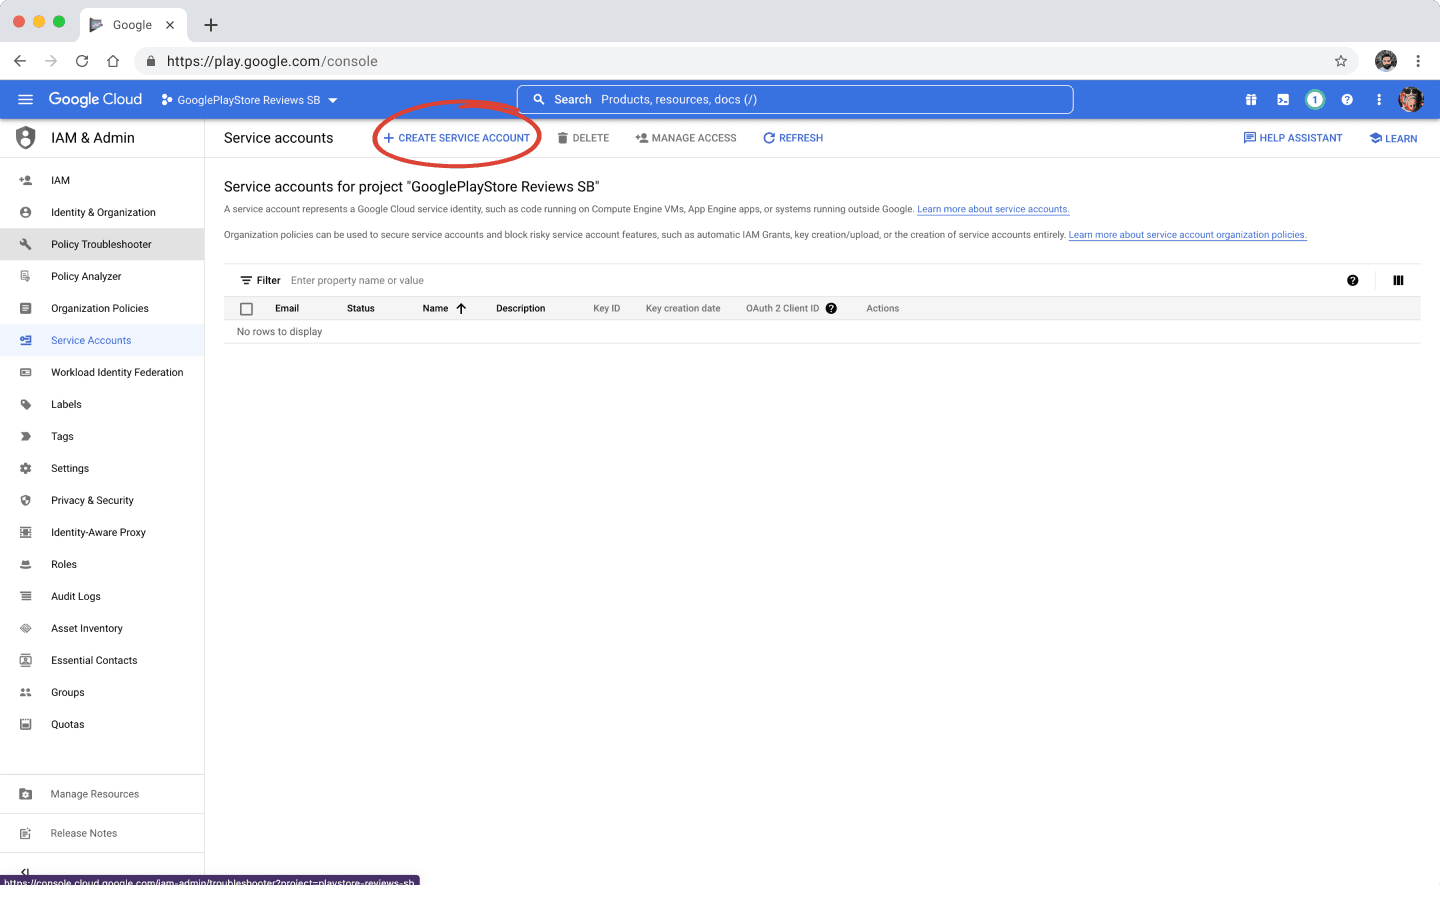Click service account organization policies link
The height and width of the screenshot is (897, 1440).
1187,235
